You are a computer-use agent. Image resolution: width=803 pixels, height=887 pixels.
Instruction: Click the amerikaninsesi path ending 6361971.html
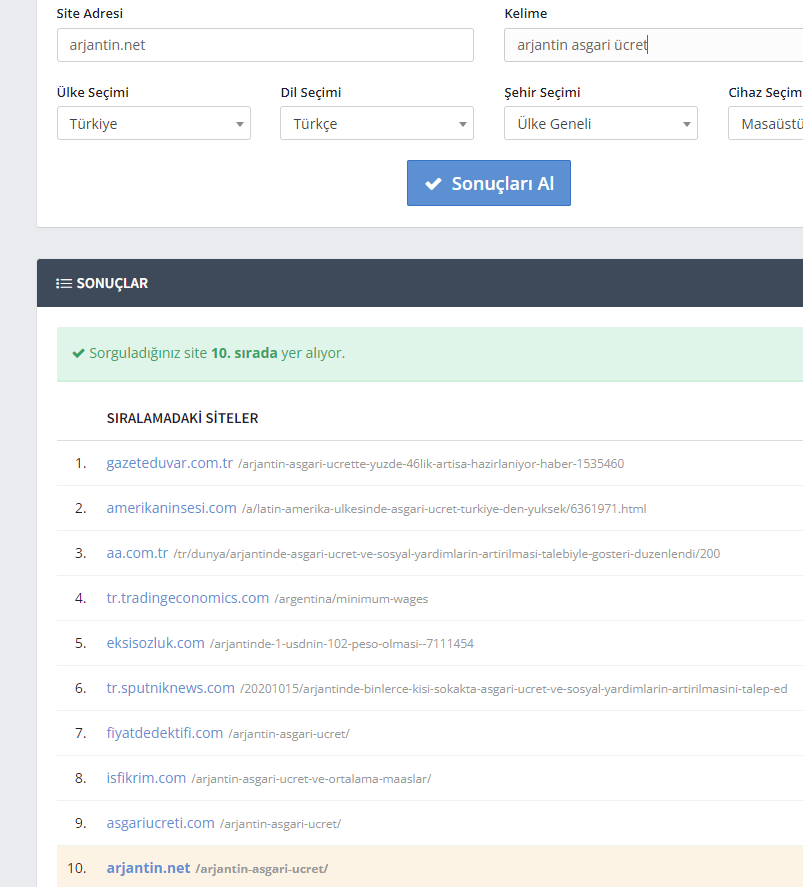click(x=444, y=509)
